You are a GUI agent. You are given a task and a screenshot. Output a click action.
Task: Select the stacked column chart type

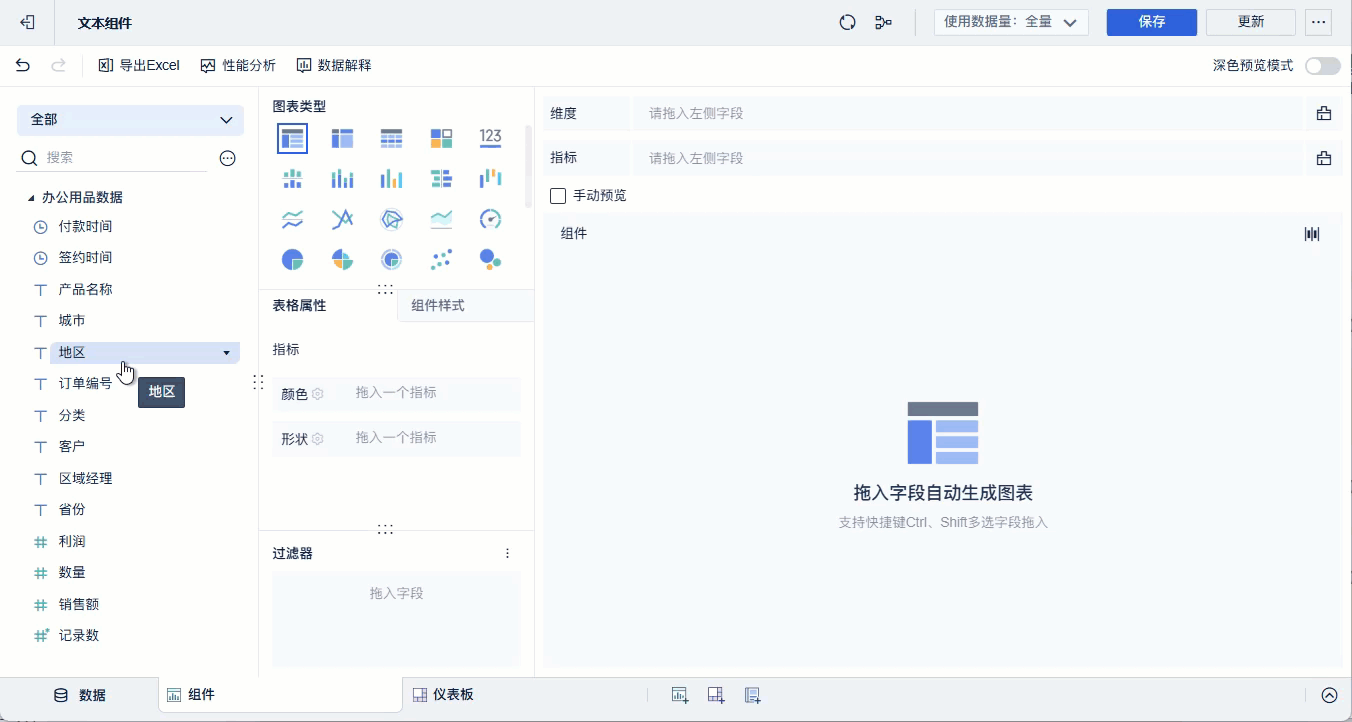342,179
